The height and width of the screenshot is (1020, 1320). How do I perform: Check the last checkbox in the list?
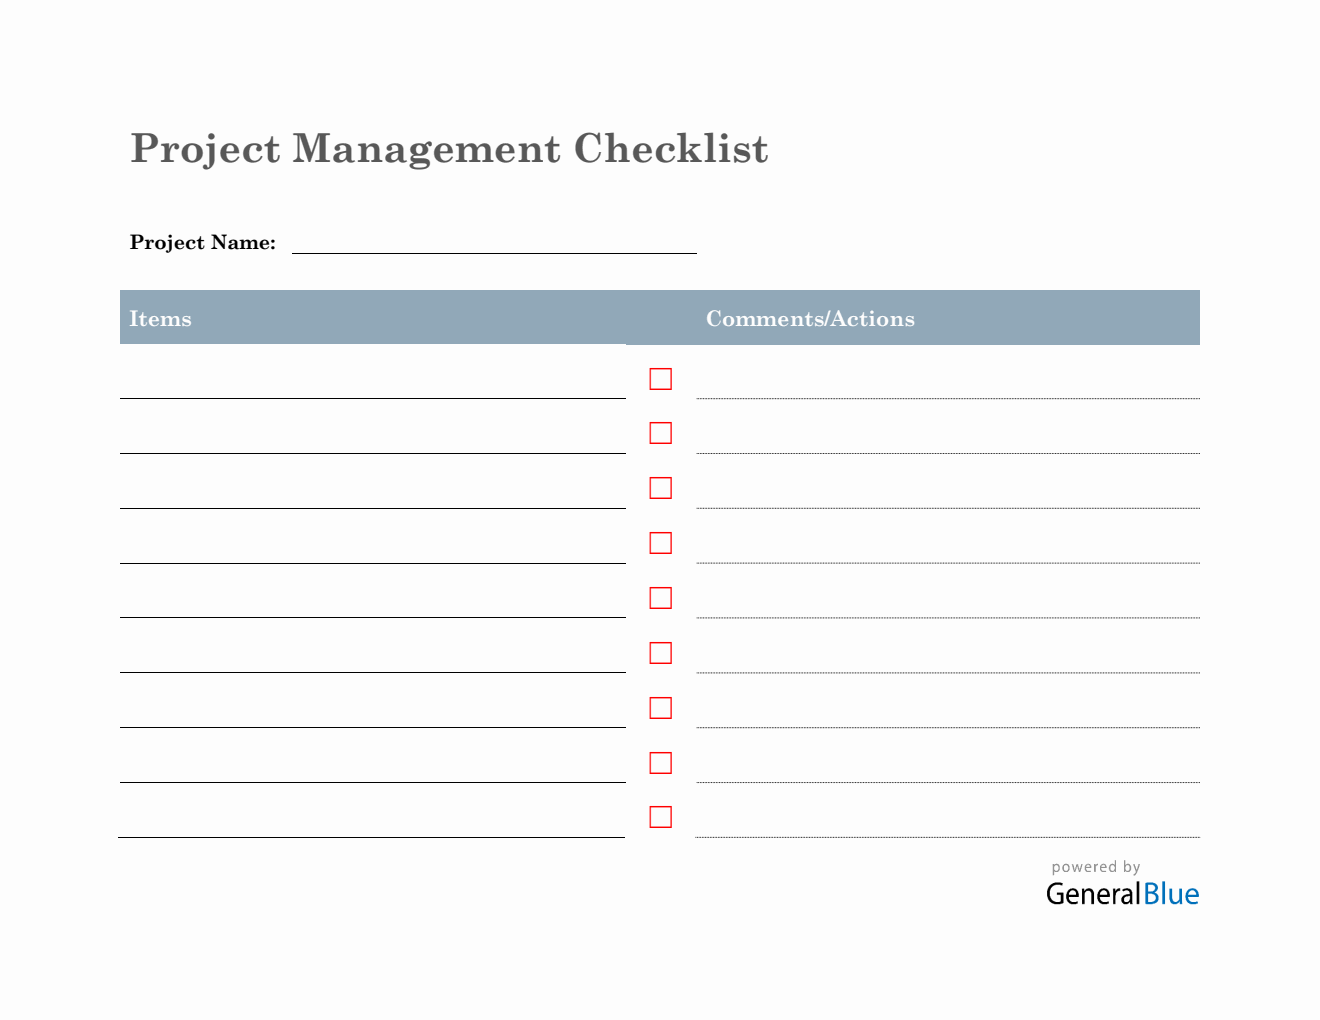coord(660,817)
